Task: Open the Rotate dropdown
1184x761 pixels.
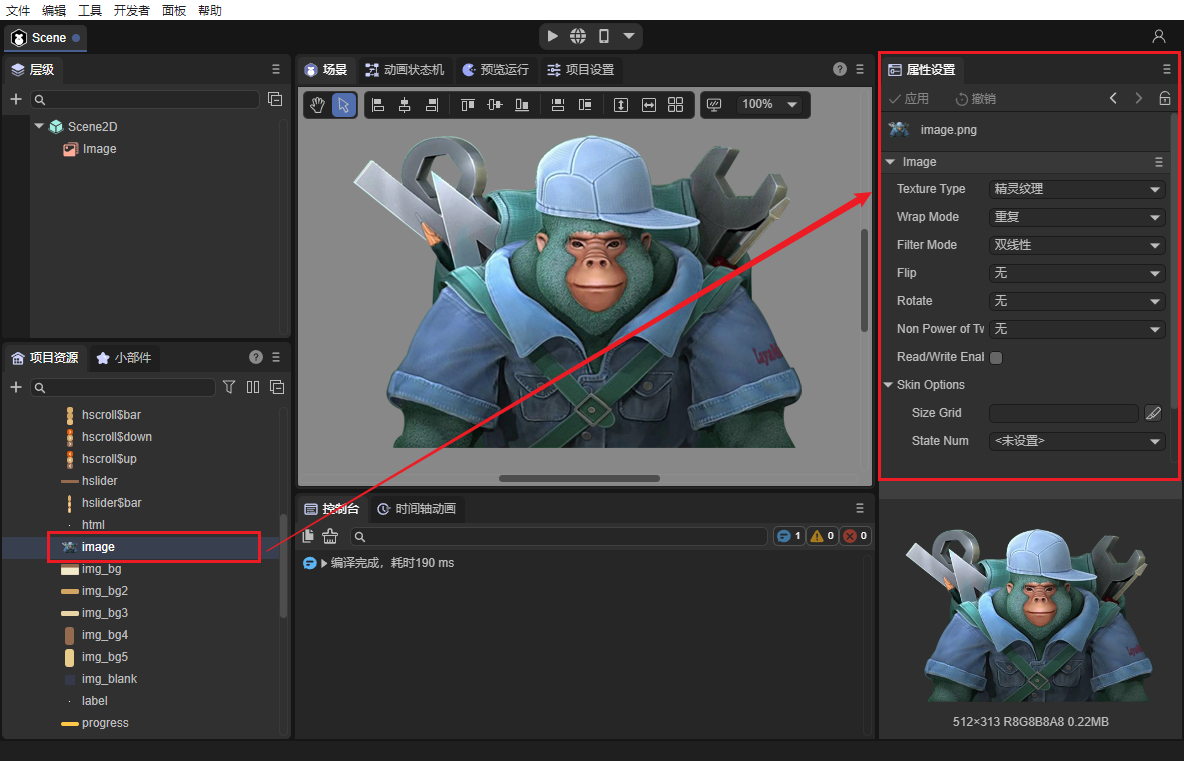Action: pyautogui.click(x=1077, y=301)
